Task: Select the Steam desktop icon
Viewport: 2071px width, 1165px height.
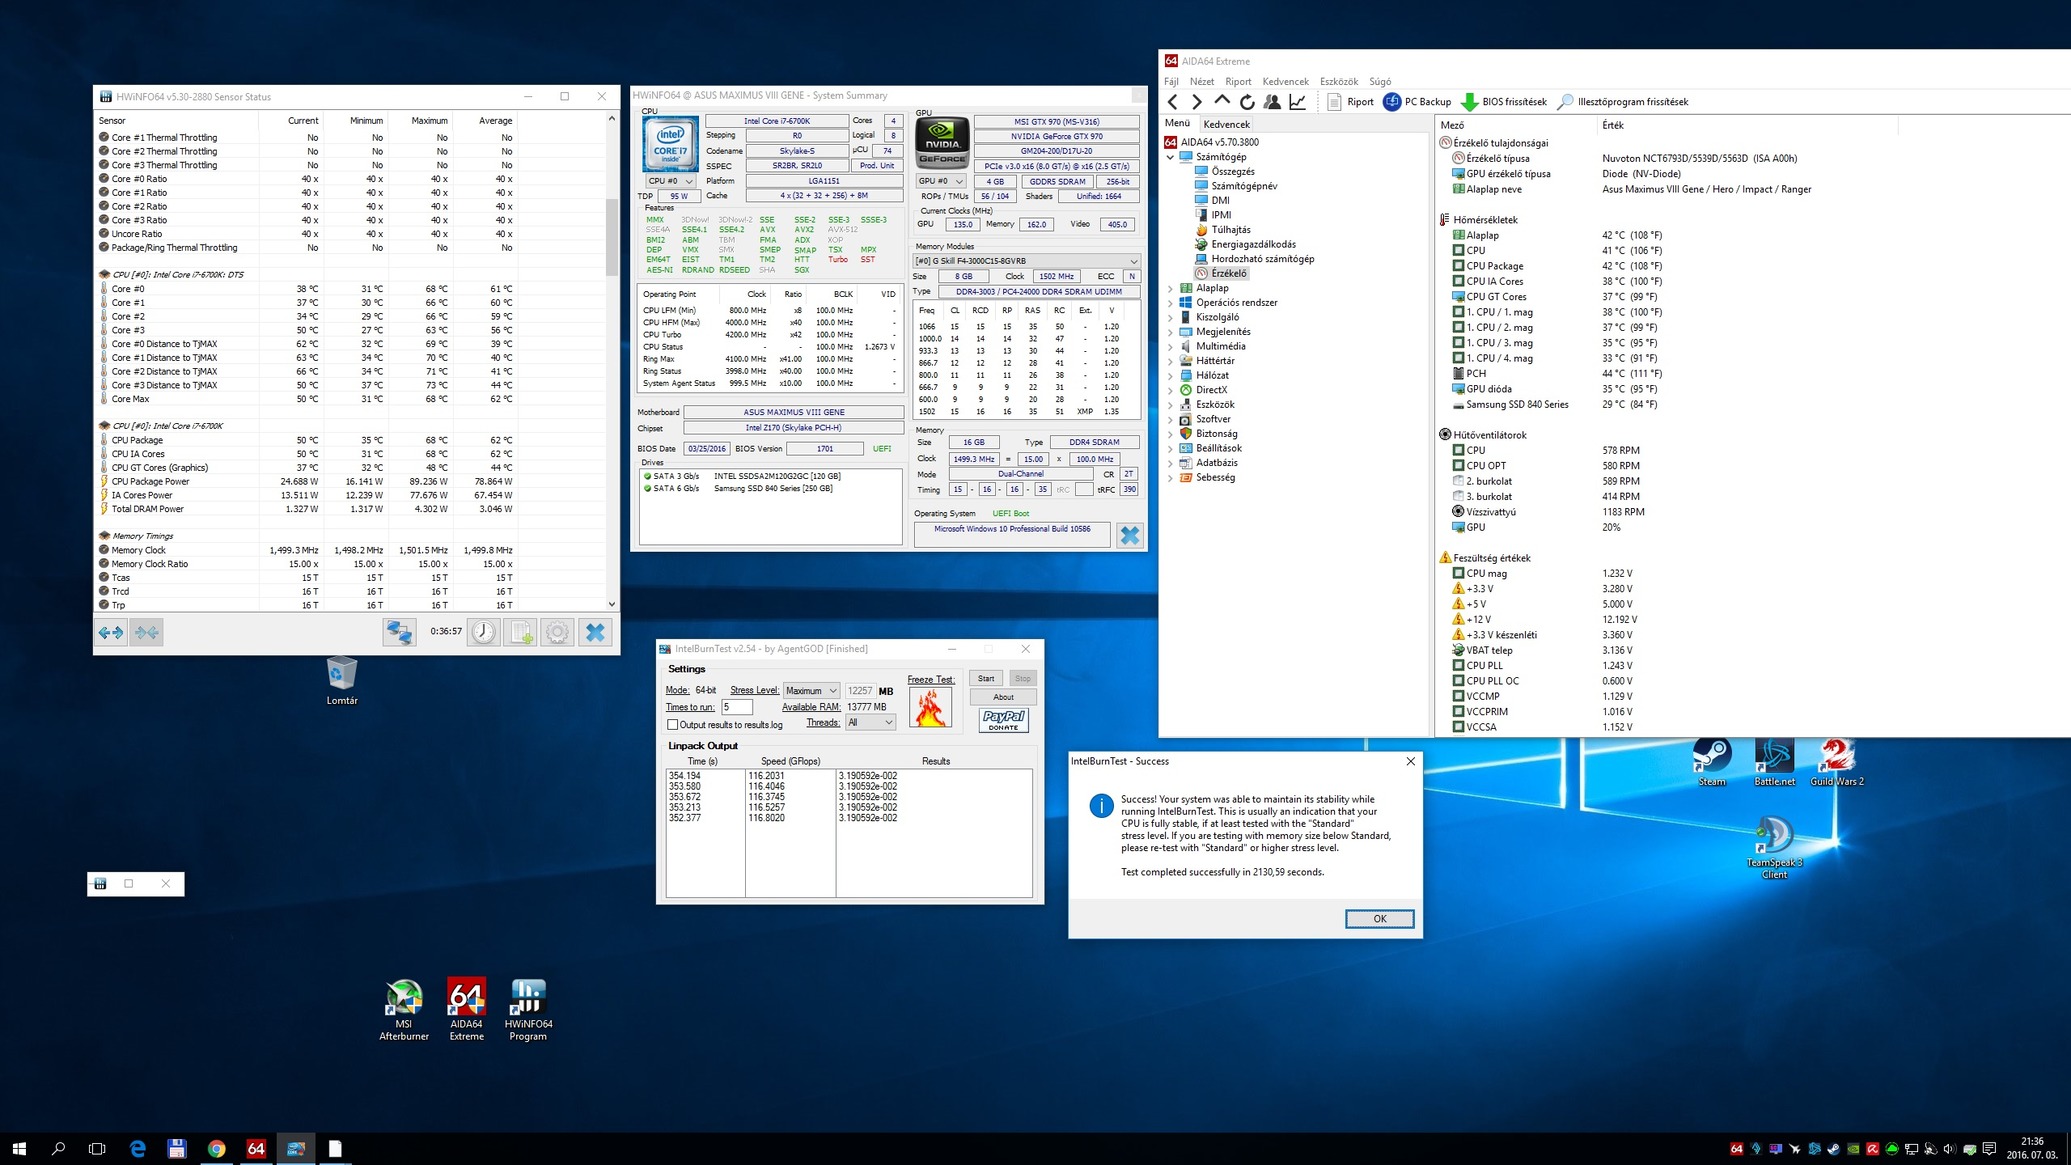Action: (1712, 763)
